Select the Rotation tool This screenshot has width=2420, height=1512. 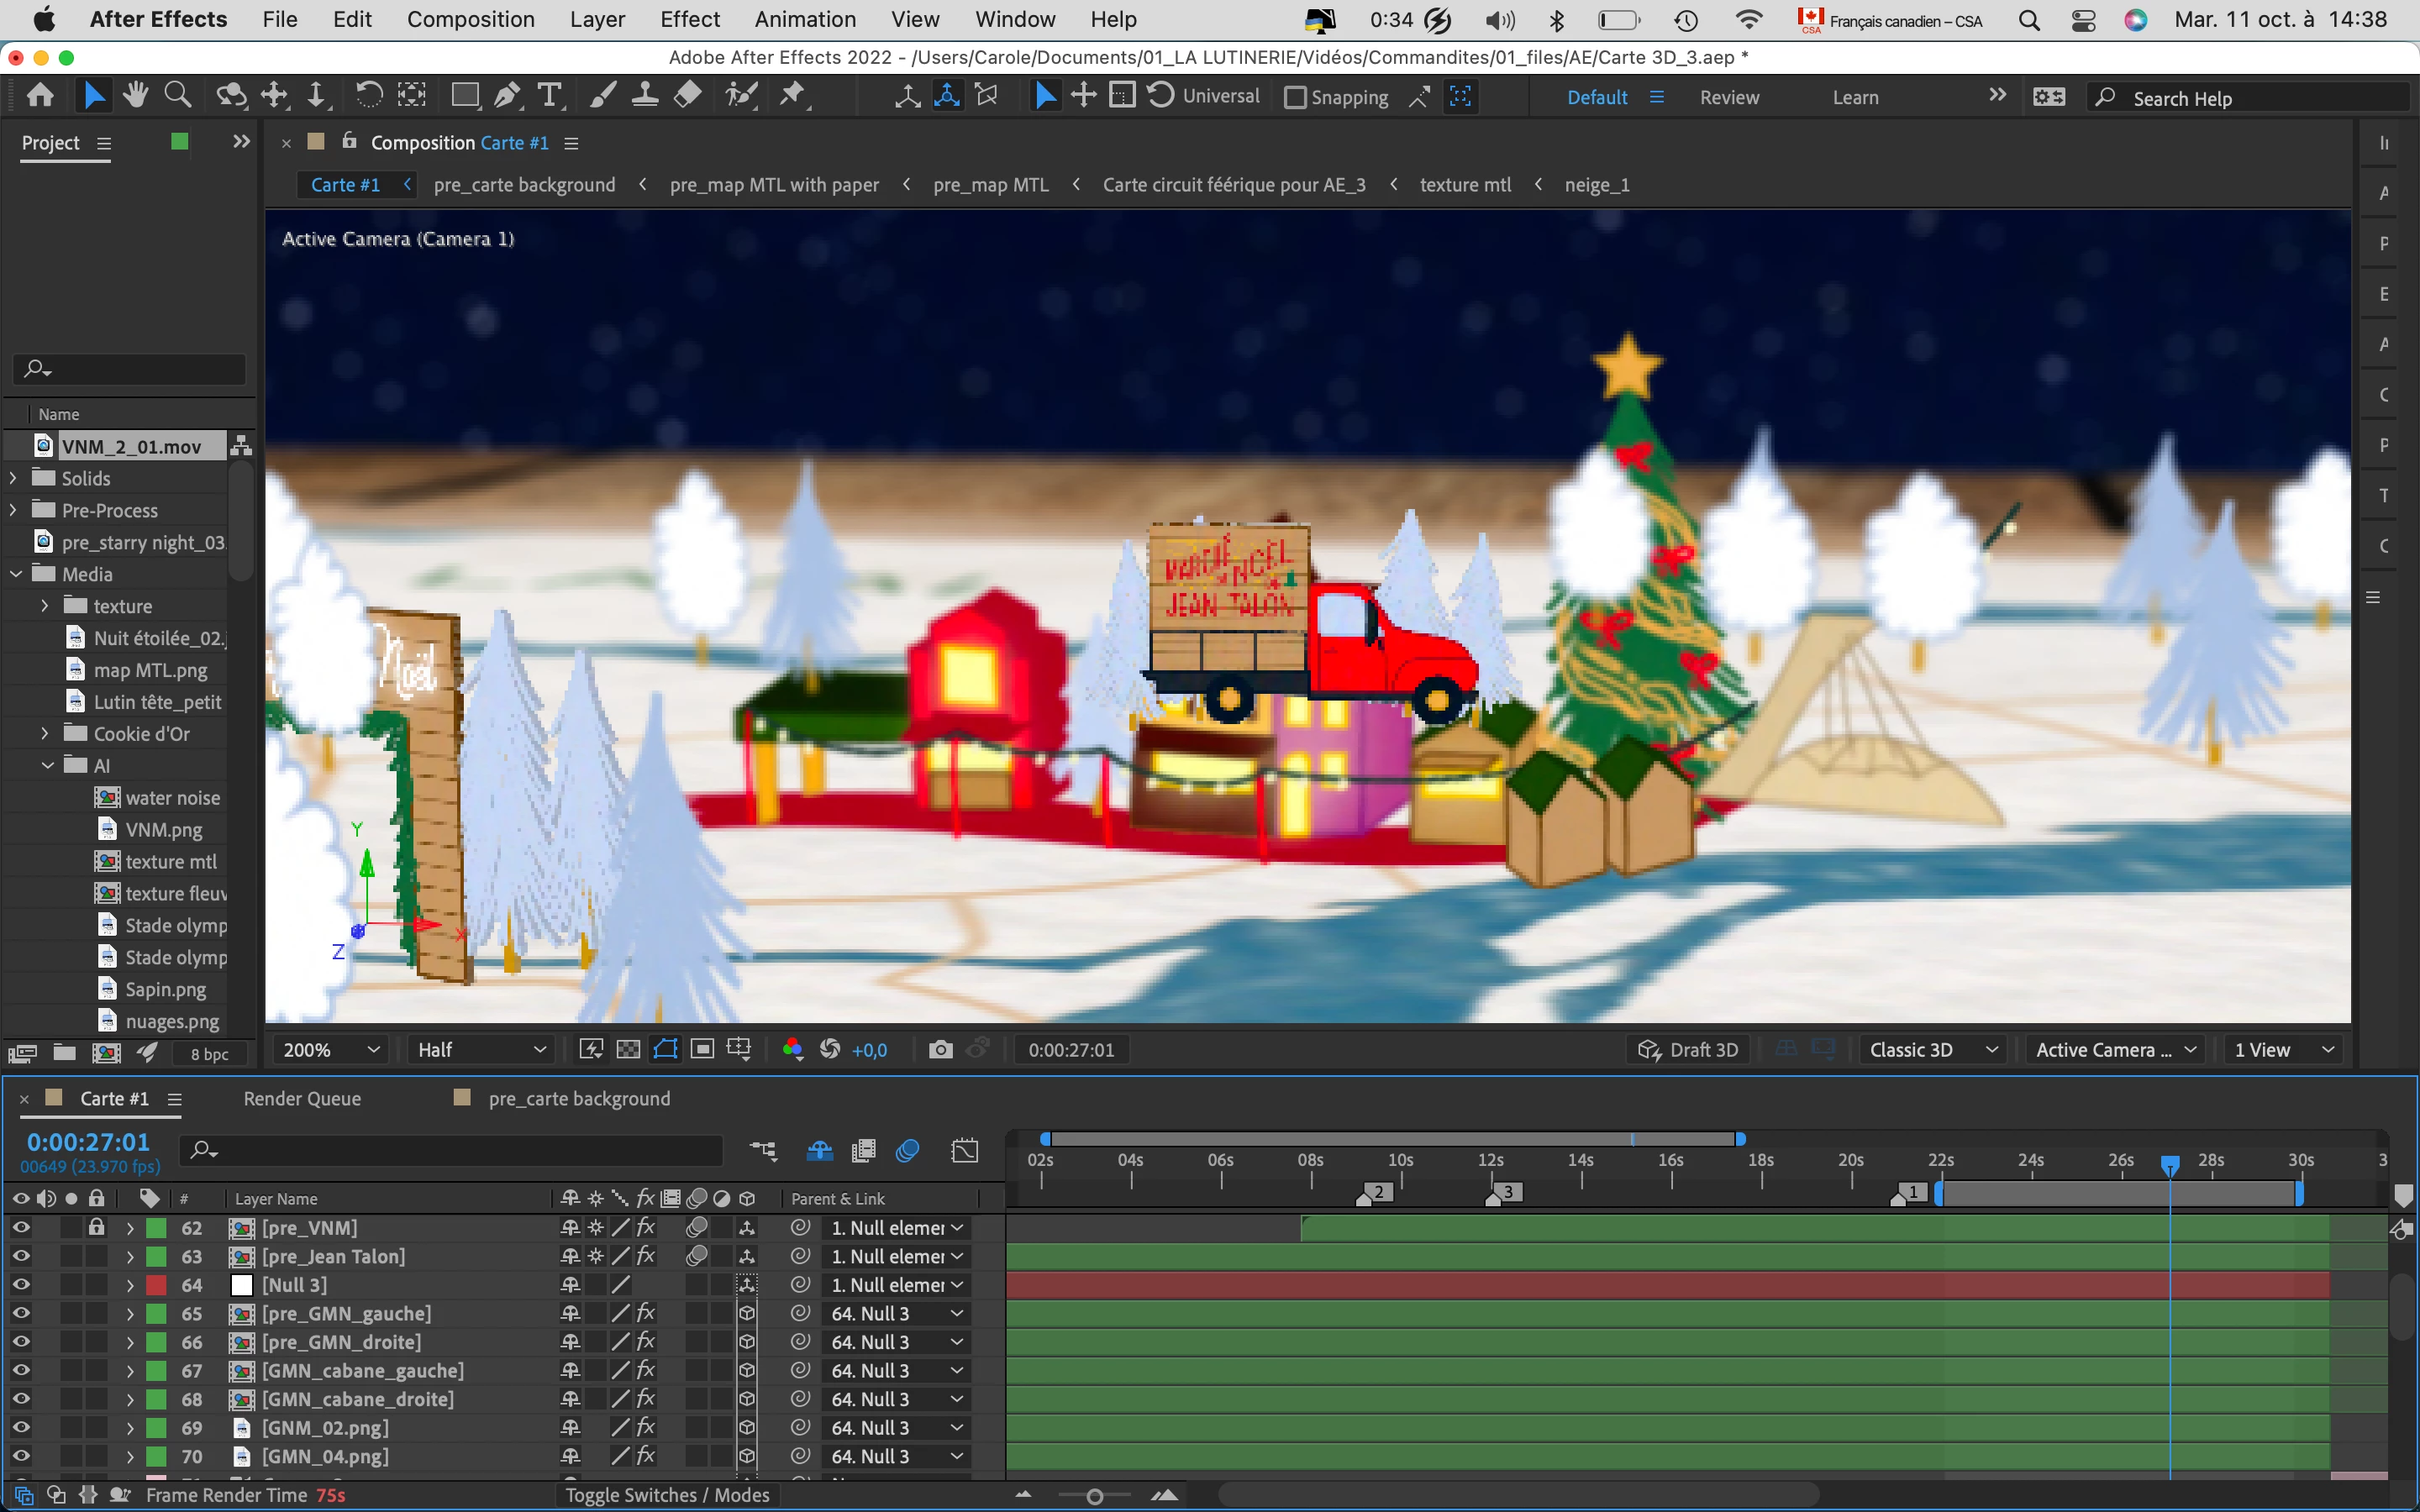pos(368,96)
